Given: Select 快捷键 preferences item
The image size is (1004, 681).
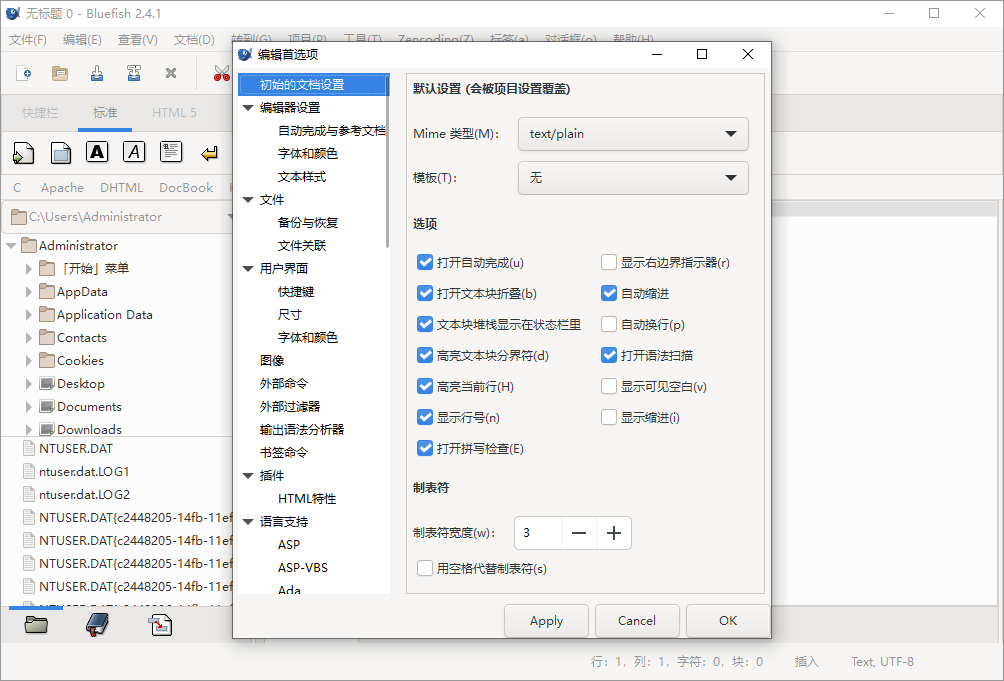Looking at the screenshot, I should [296, 292].
